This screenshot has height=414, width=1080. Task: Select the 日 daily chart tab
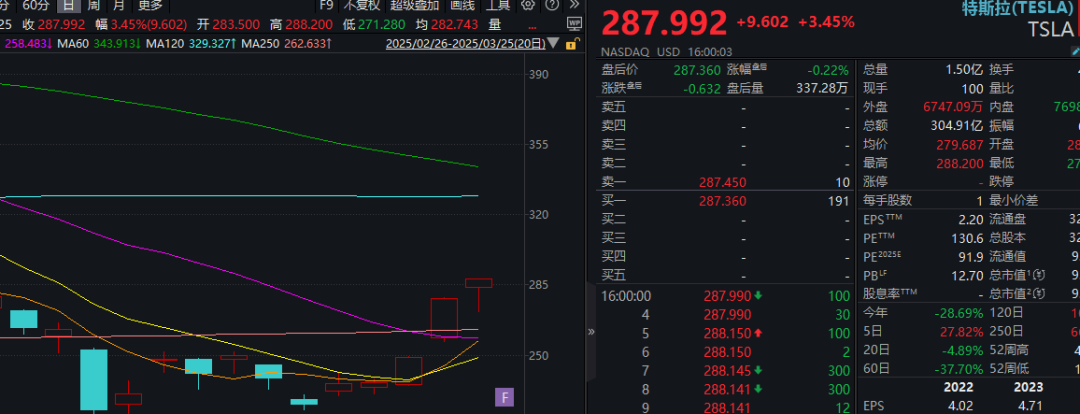pyautogui.click(x=68, y=6)
